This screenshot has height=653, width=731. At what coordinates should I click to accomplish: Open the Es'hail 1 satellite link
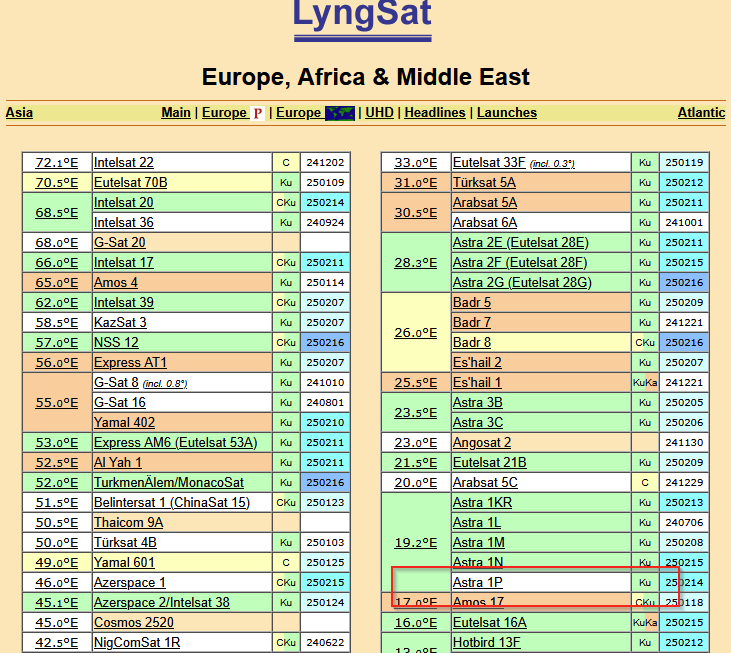(x=477, y=383)
